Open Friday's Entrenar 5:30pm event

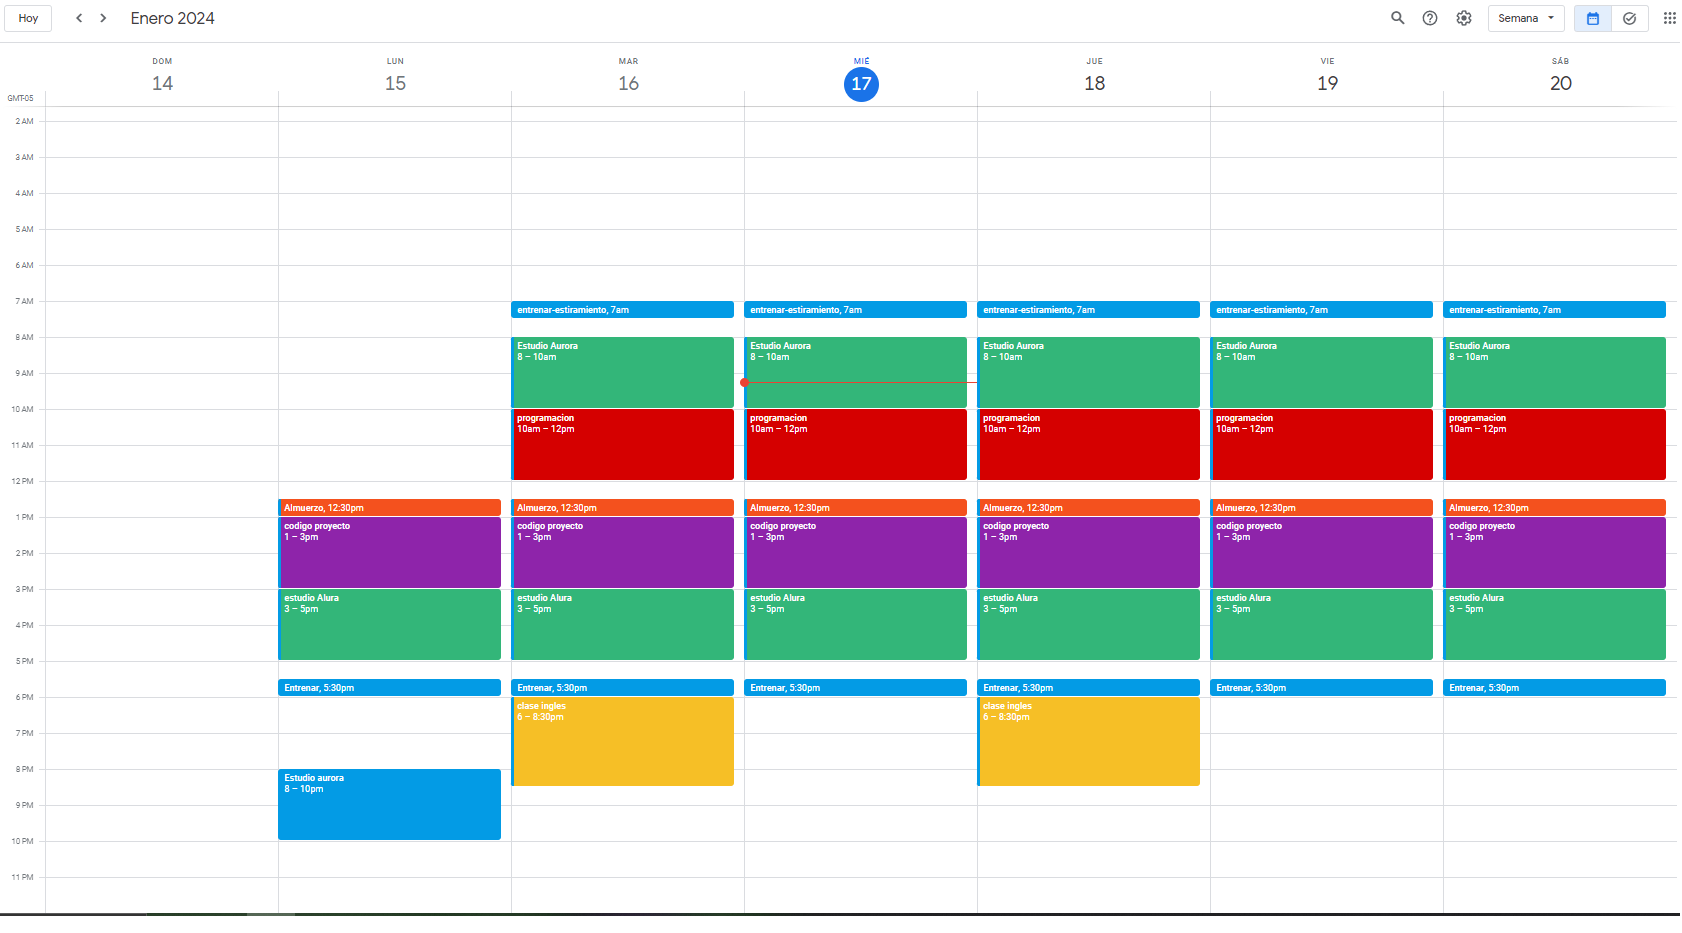(1321, 688)
